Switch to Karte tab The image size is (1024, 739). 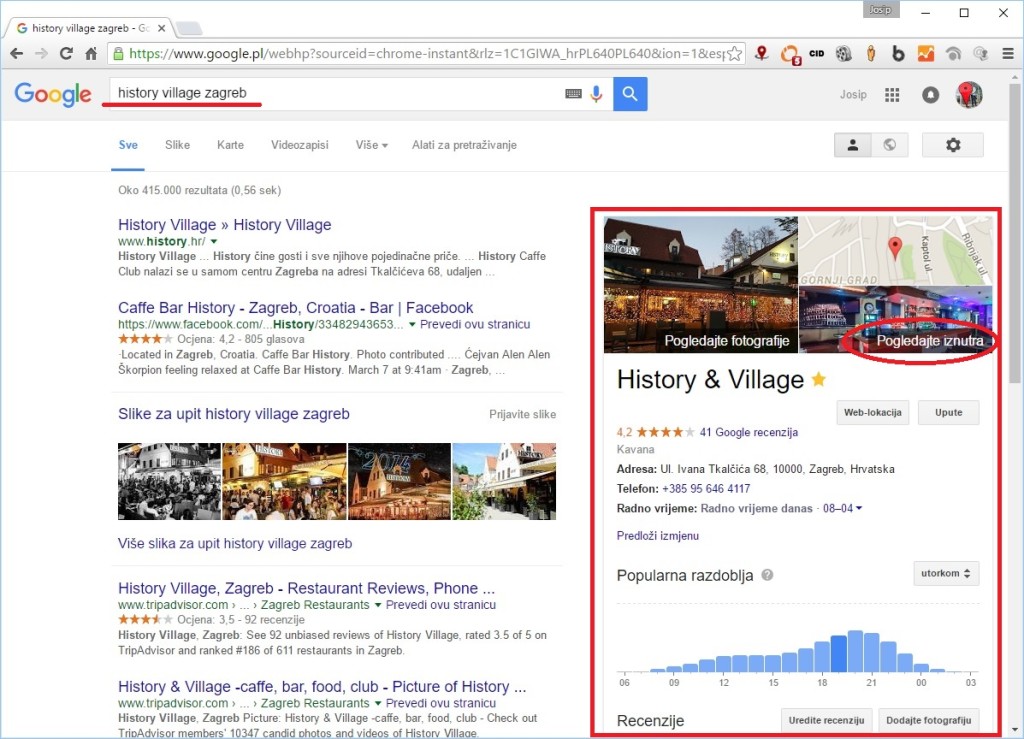(x=230, y=145)
